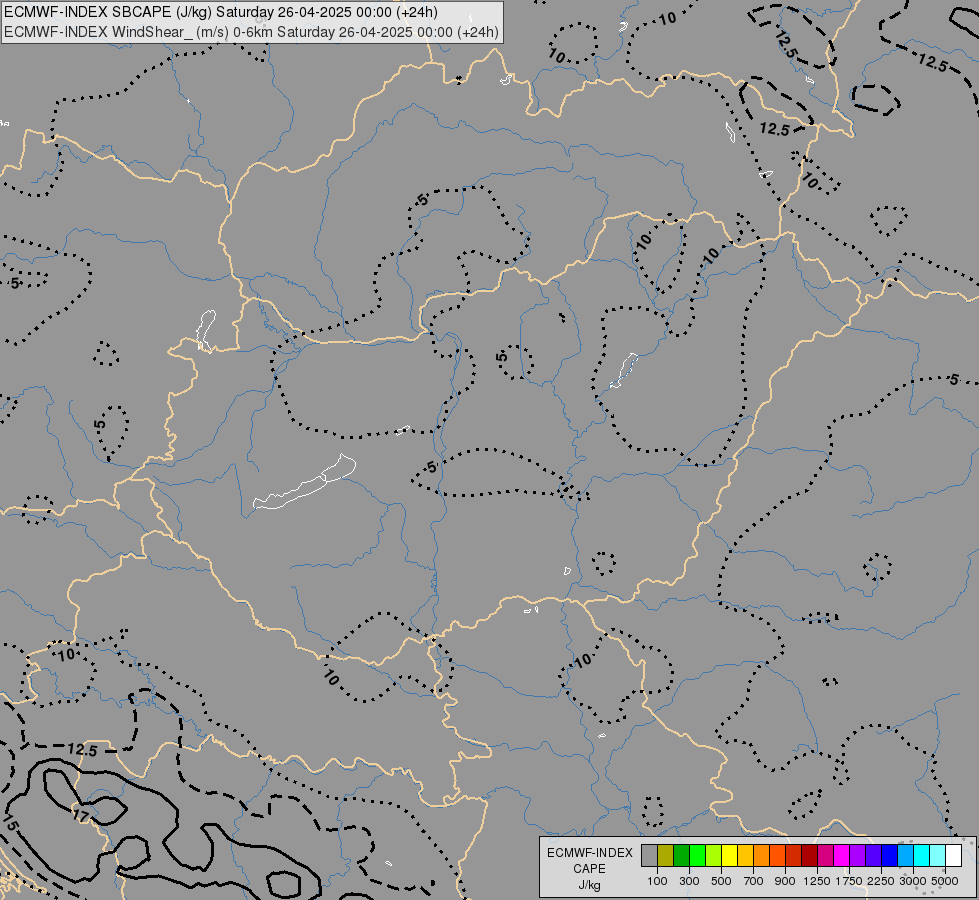Click the bright magenta legend swatch
The image size is (979, 900).
coord(842,855)
